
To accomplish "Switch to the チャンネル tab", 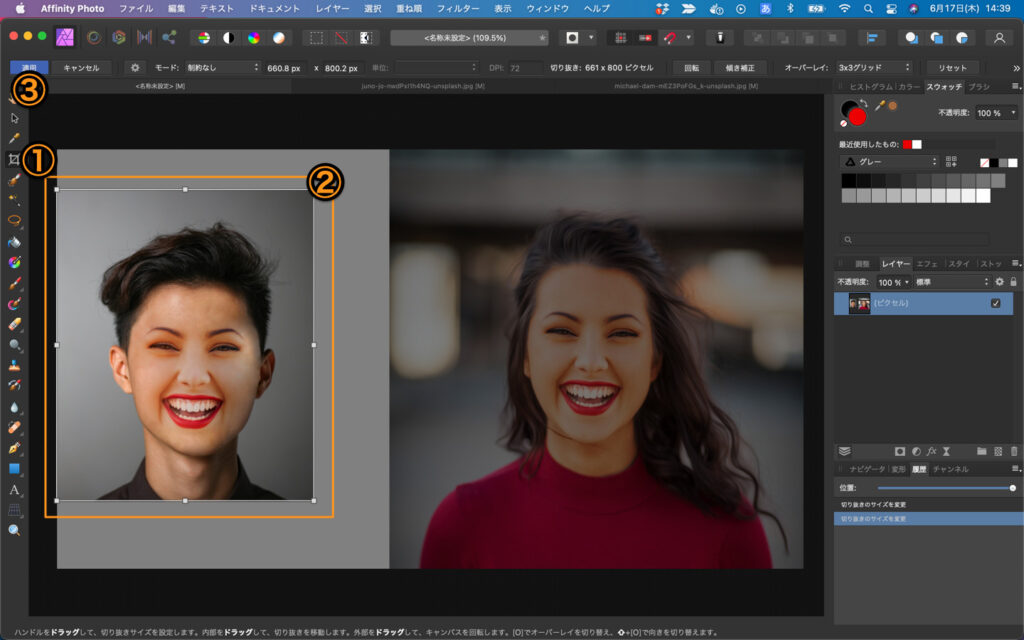I will pos(950,468).
